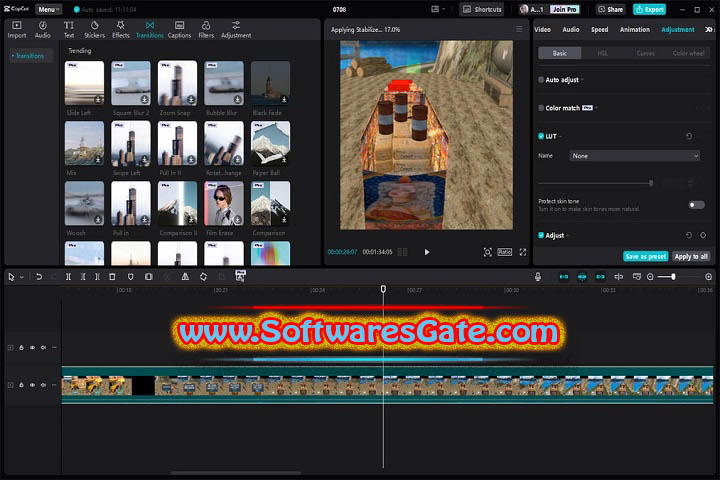Image resolution: width=720 pixels, height=480 pixels.
Task: Select the Paper Ball transition thumbnail
Action: [x=270, y=143]
